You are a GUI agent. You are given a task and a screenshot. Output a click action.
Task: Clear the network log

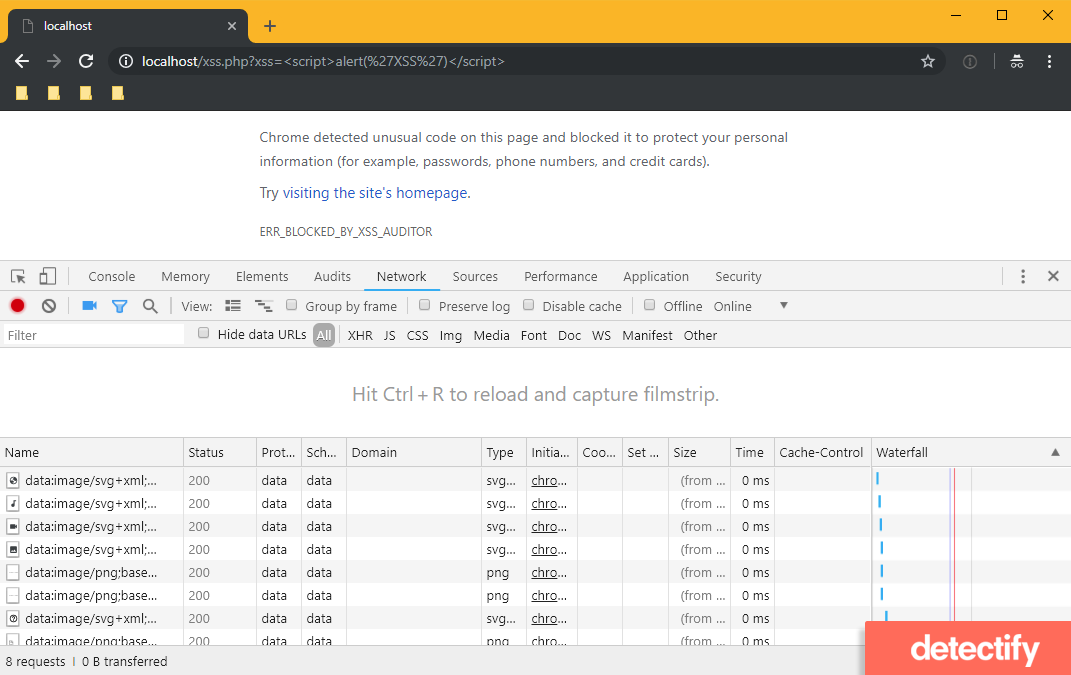click(48, 306)
